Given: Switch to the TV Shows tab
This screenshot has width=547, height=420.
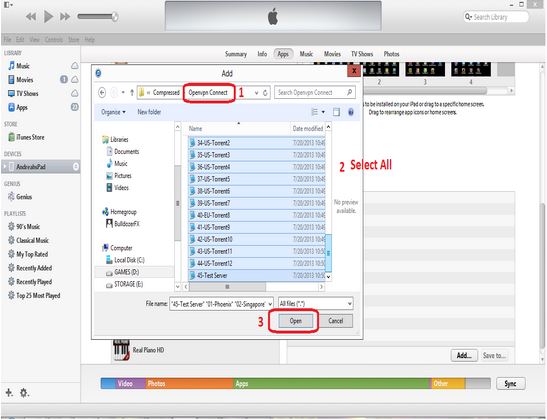Looking at the screenshot, I should 362,54.
